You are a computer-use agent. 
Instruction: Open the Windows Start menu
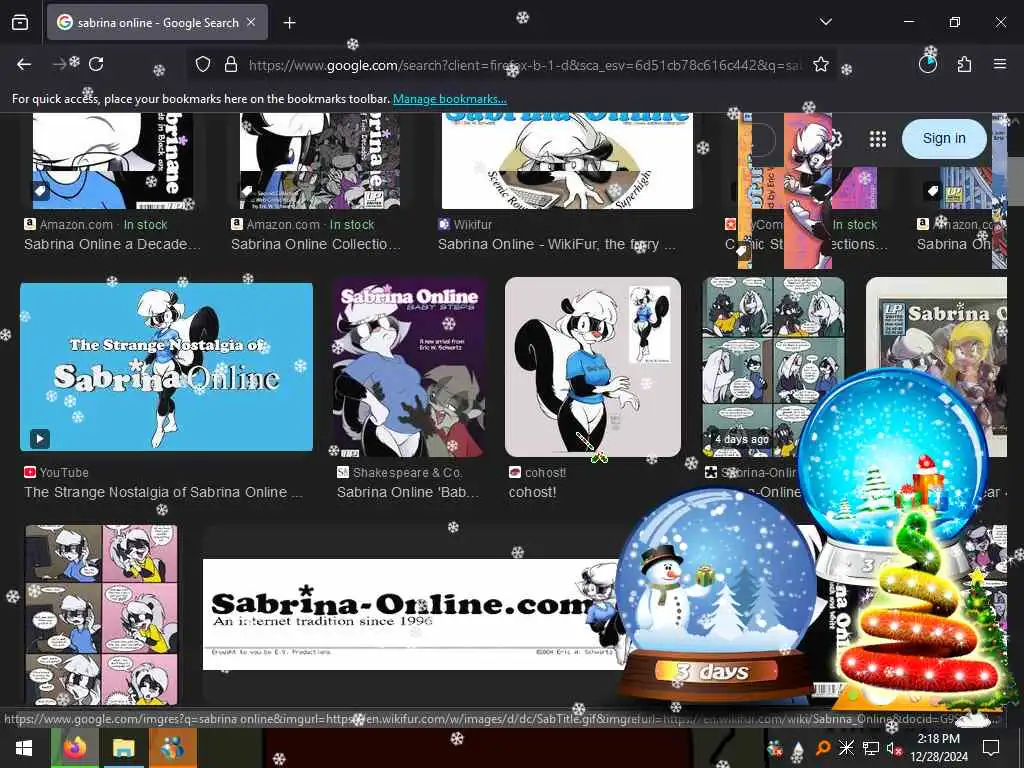click(24, 748)
